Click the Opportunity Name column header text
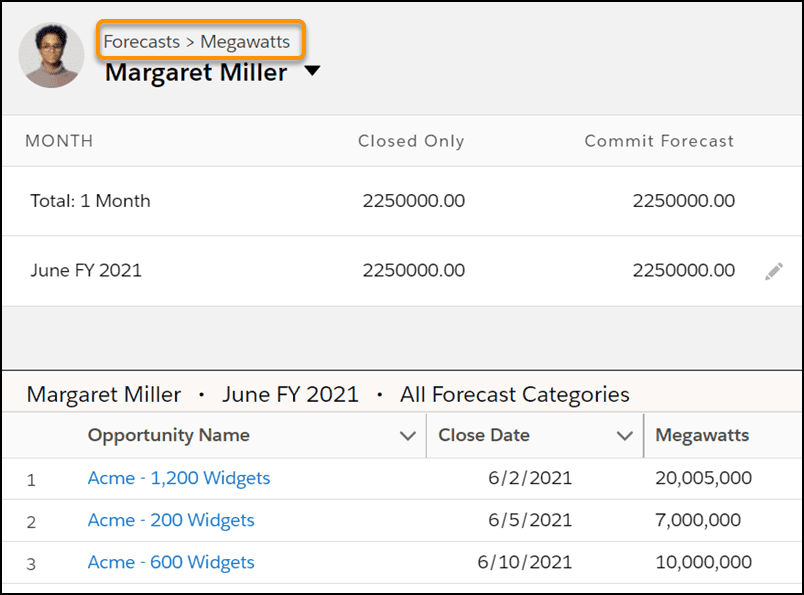Viewport: 804px width, 595px height. pos(169,435)
